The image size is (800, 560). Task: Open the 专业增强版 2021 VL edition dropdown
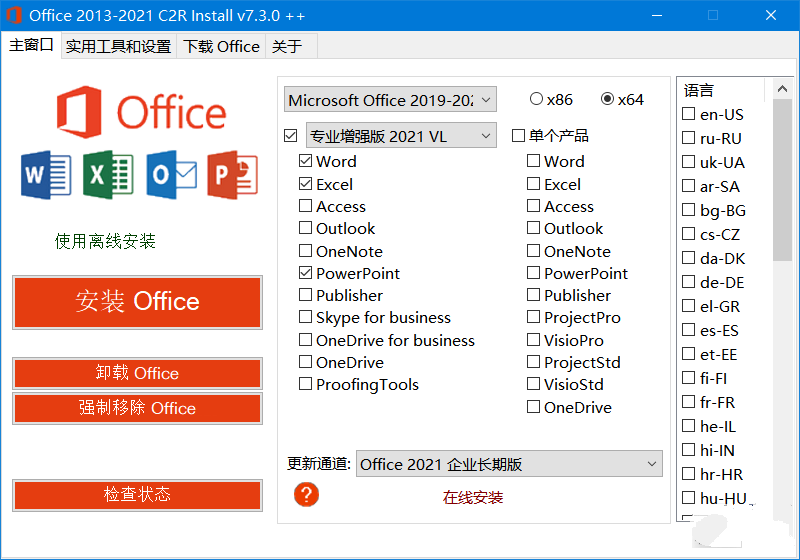point(401,136)
